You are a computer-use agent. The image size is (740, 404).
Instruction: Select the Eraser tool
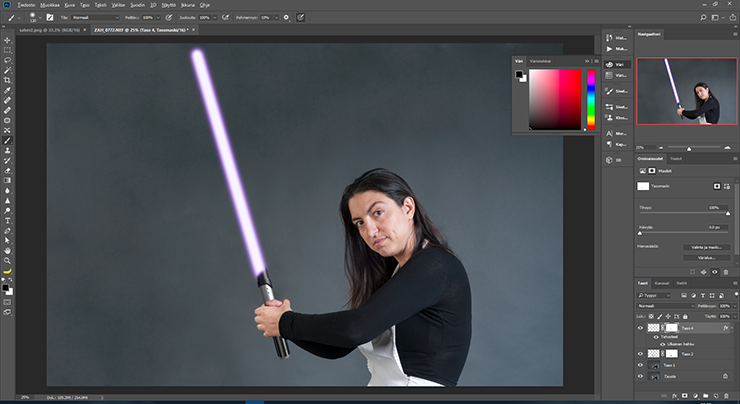point(7,170)
